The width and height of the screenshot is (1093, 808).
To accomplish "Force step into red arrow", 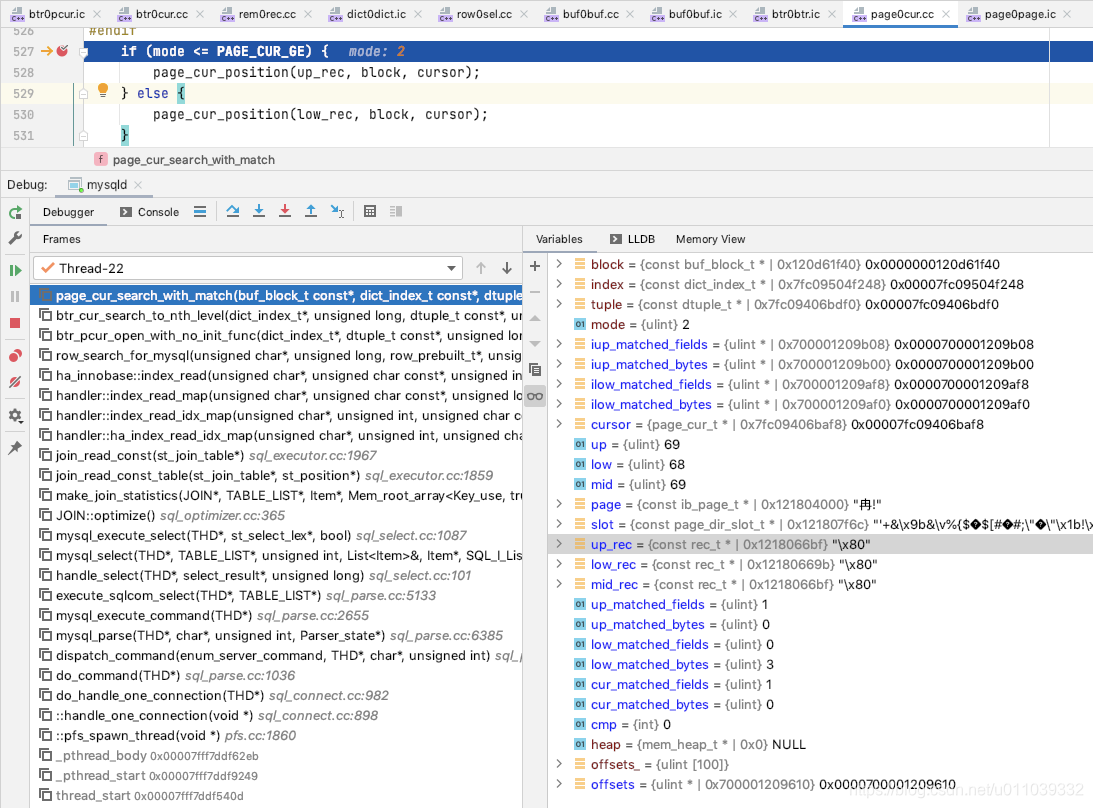I will (x=284, y=211).
